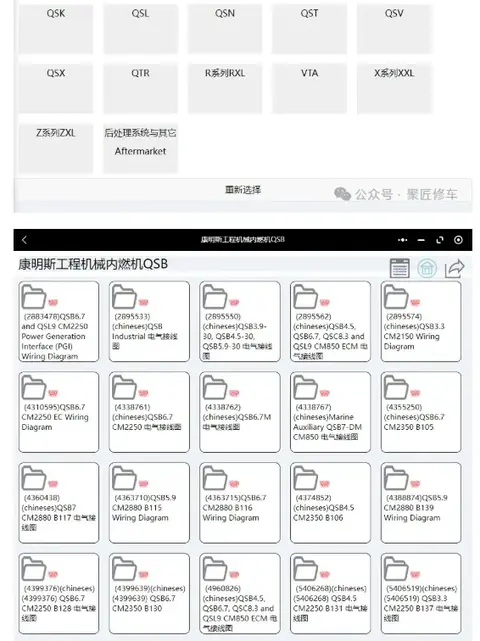Open folder icon for (5406519) QSB3.3 B137
Viewport: 480px width, 641px height.
396,569
